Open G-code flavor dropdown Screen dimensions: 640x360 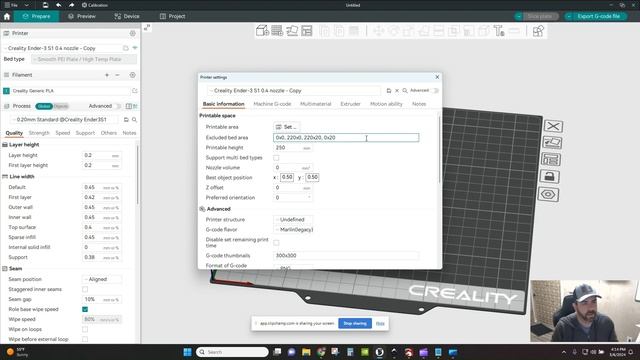293,230
